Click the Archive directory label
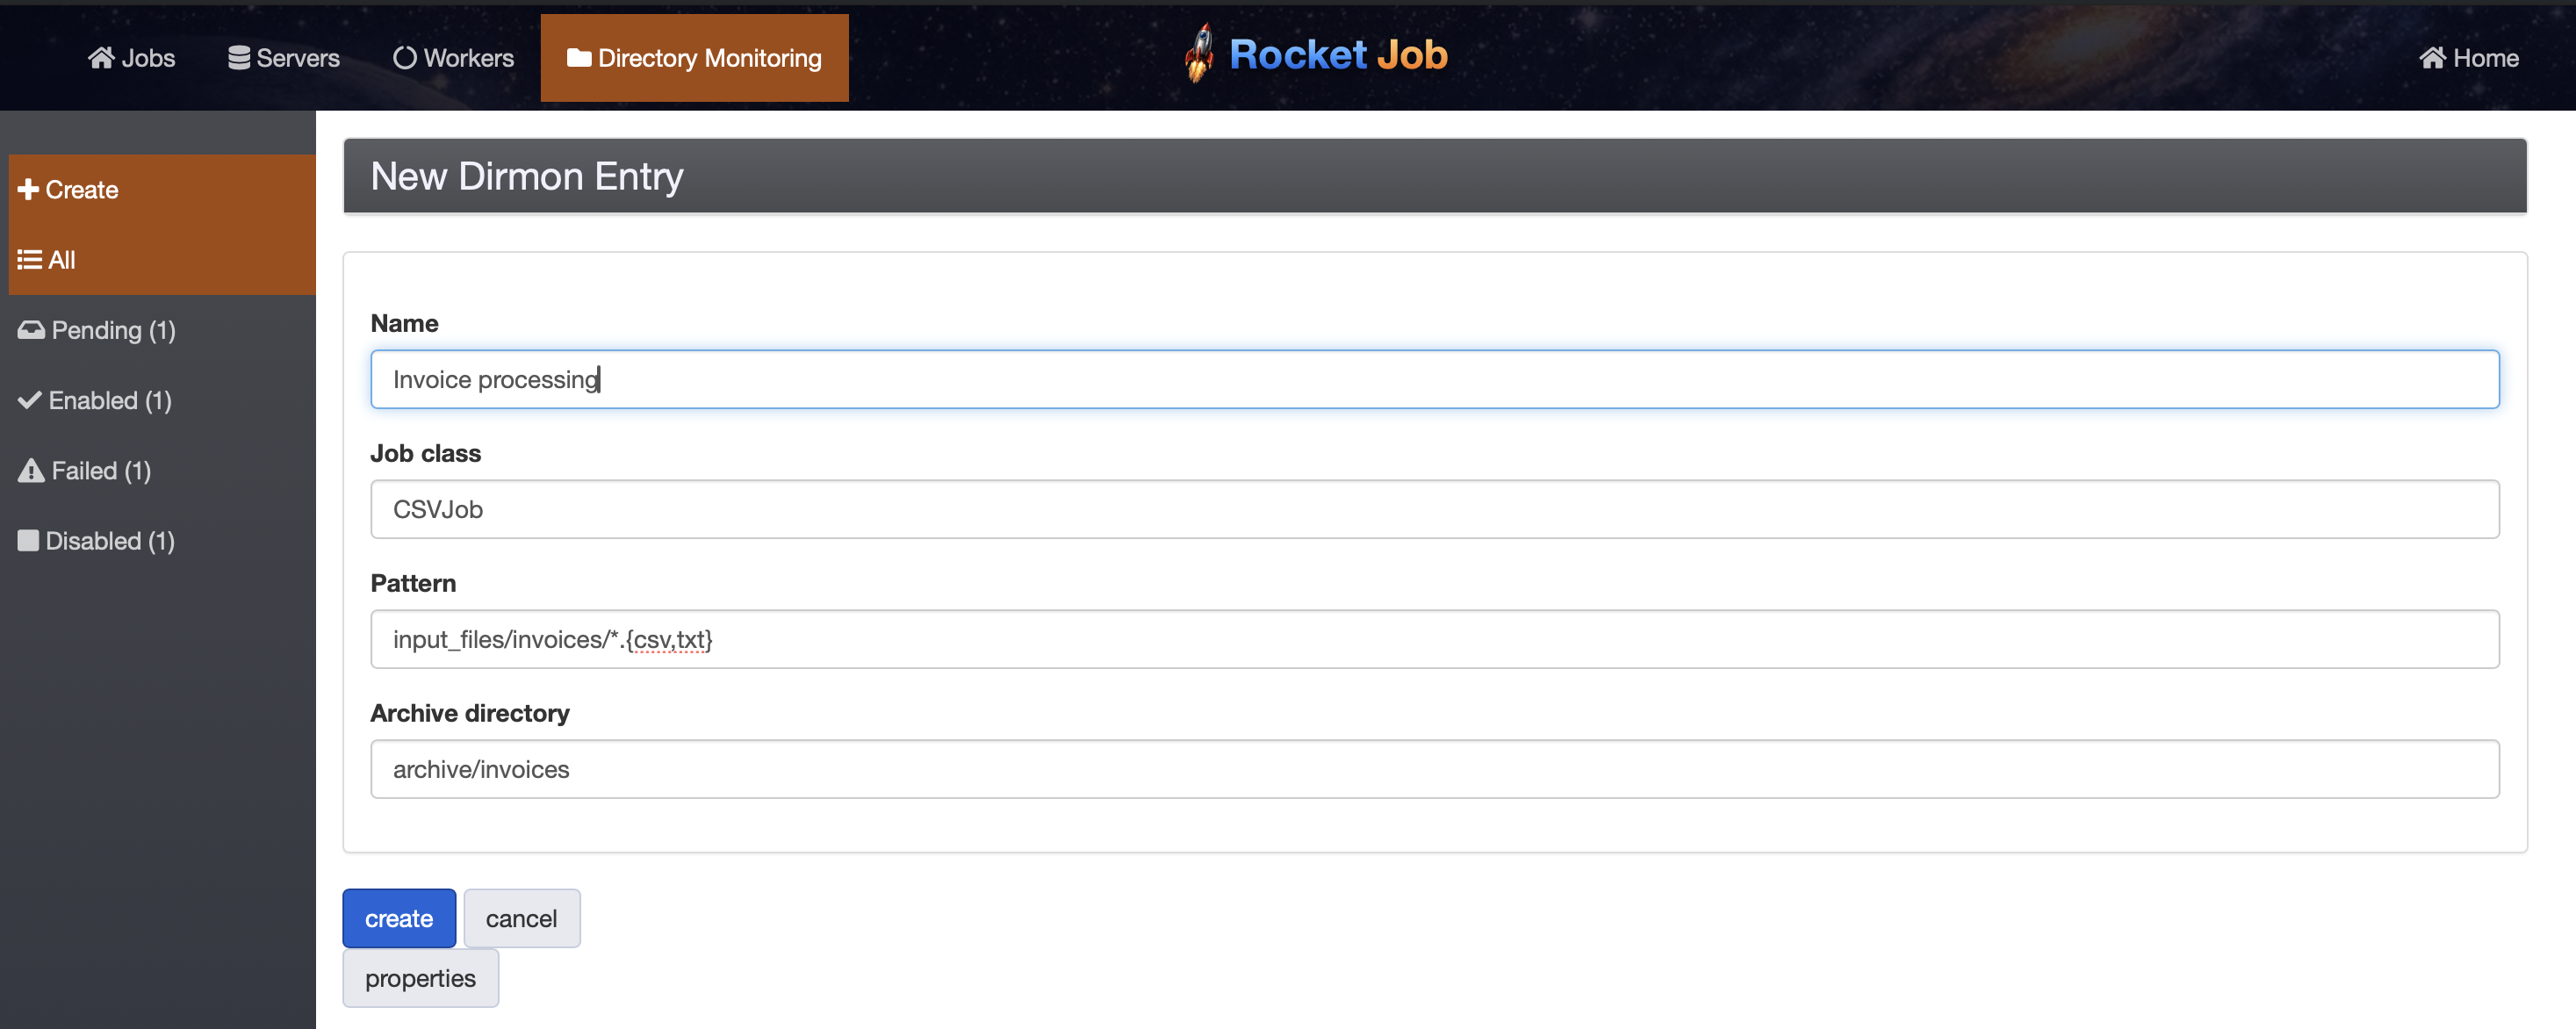The height and width of the screenshot is (1029, 2576). tap(470, 713)
